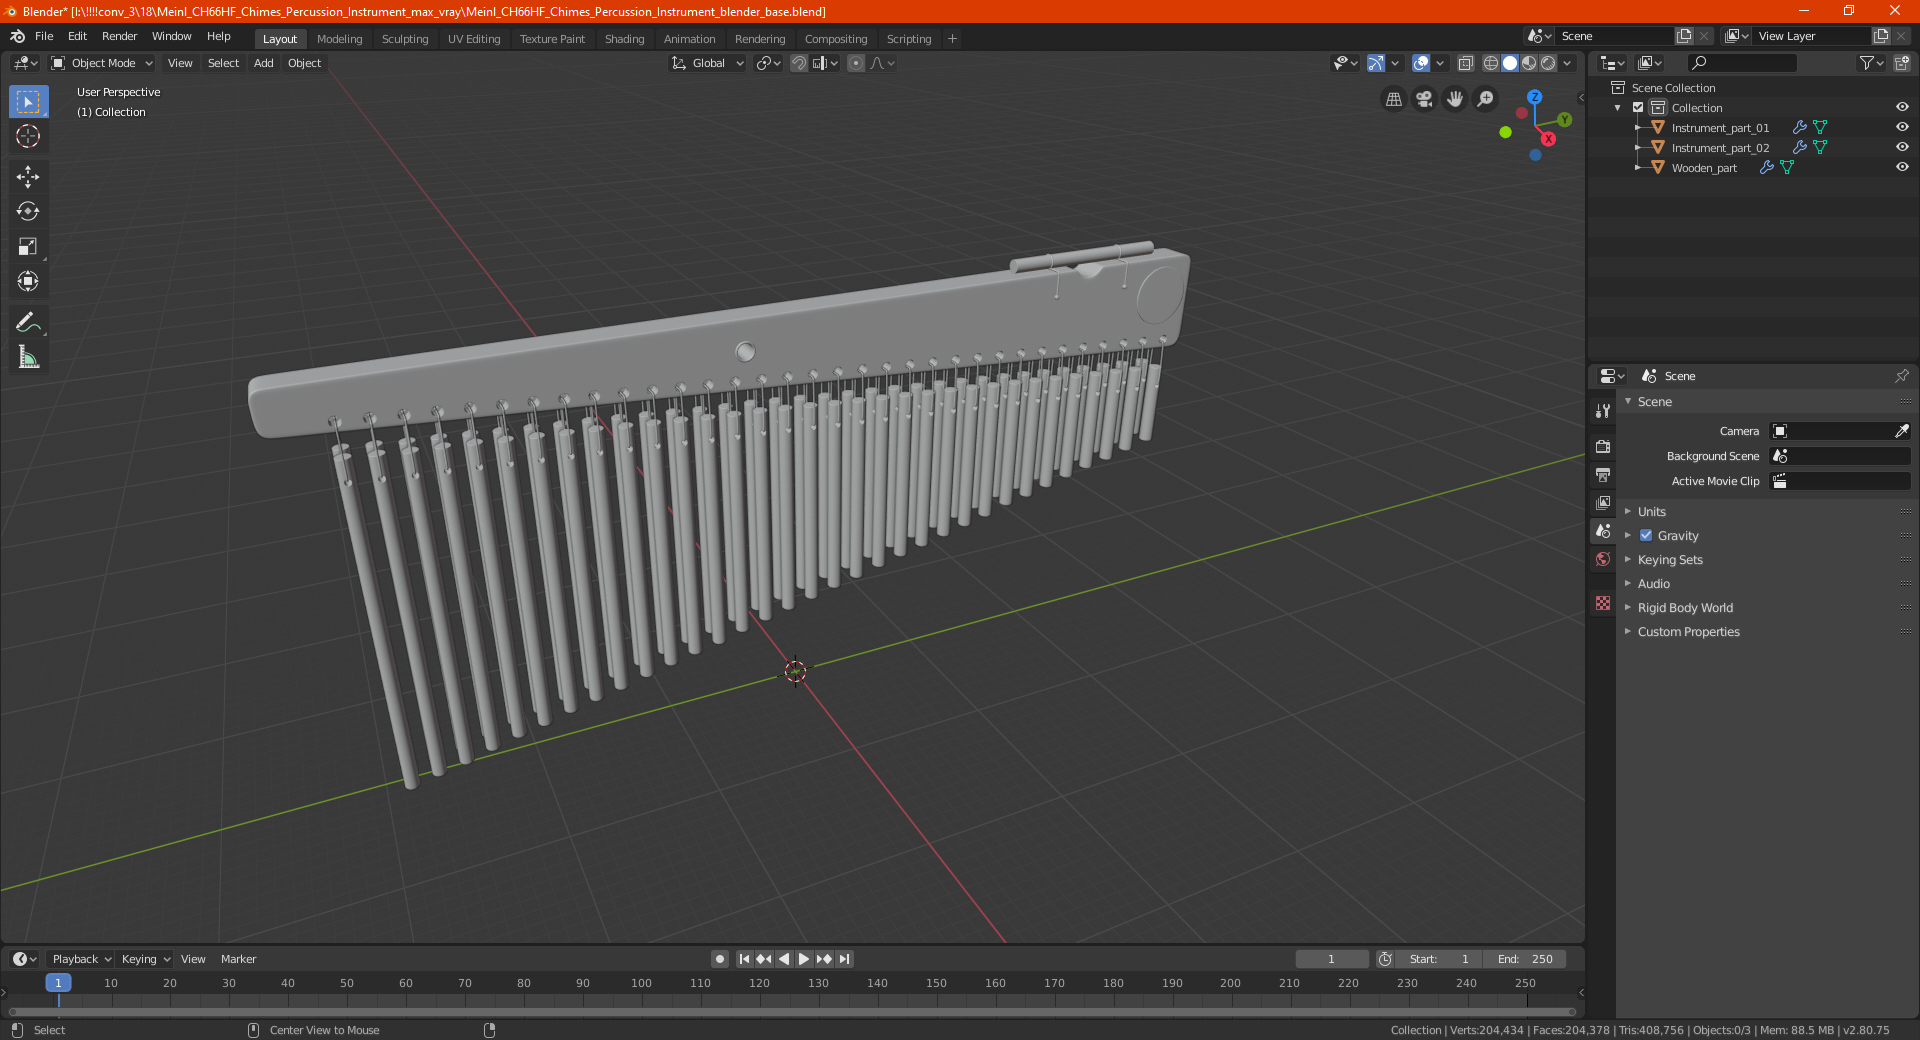Open the Tool properties tab

pos(1603,411)
